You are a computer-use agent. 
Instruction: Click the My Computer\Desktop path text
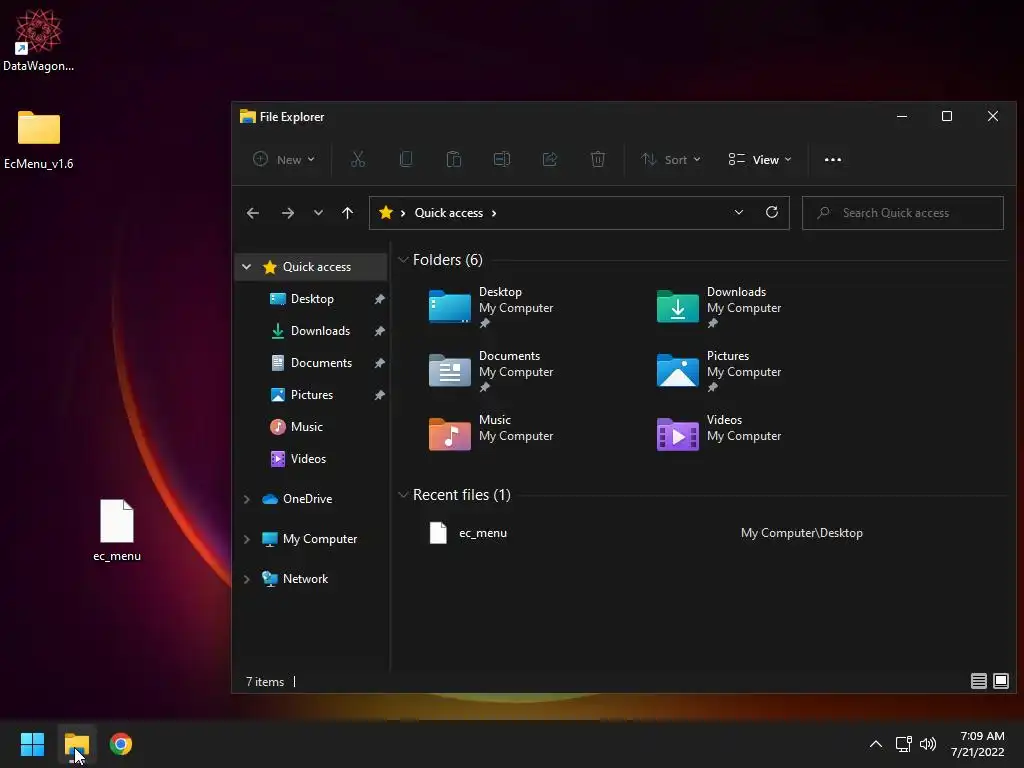(x=801, y=534)
